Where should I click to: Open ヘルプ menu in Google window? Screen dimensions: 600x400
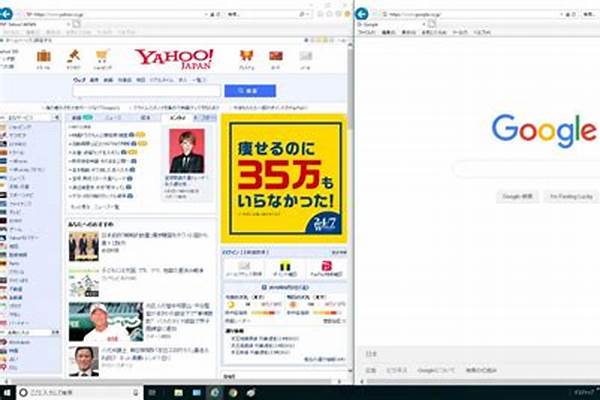pos(482,33)
